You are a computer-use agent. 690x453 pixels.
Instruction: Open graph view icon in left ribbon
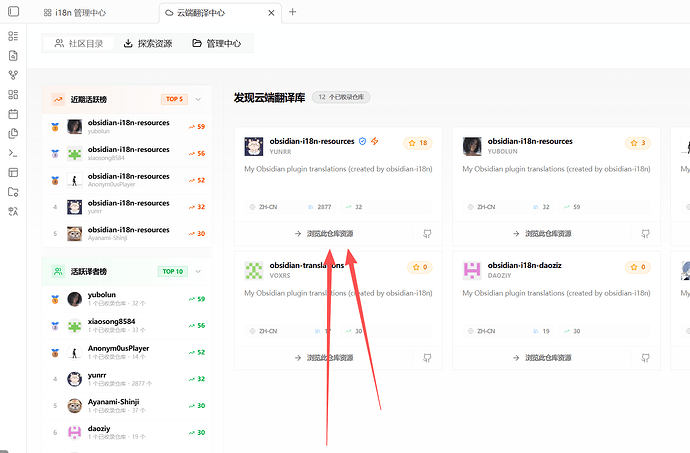pyautogui.click(x=13, y=75)
